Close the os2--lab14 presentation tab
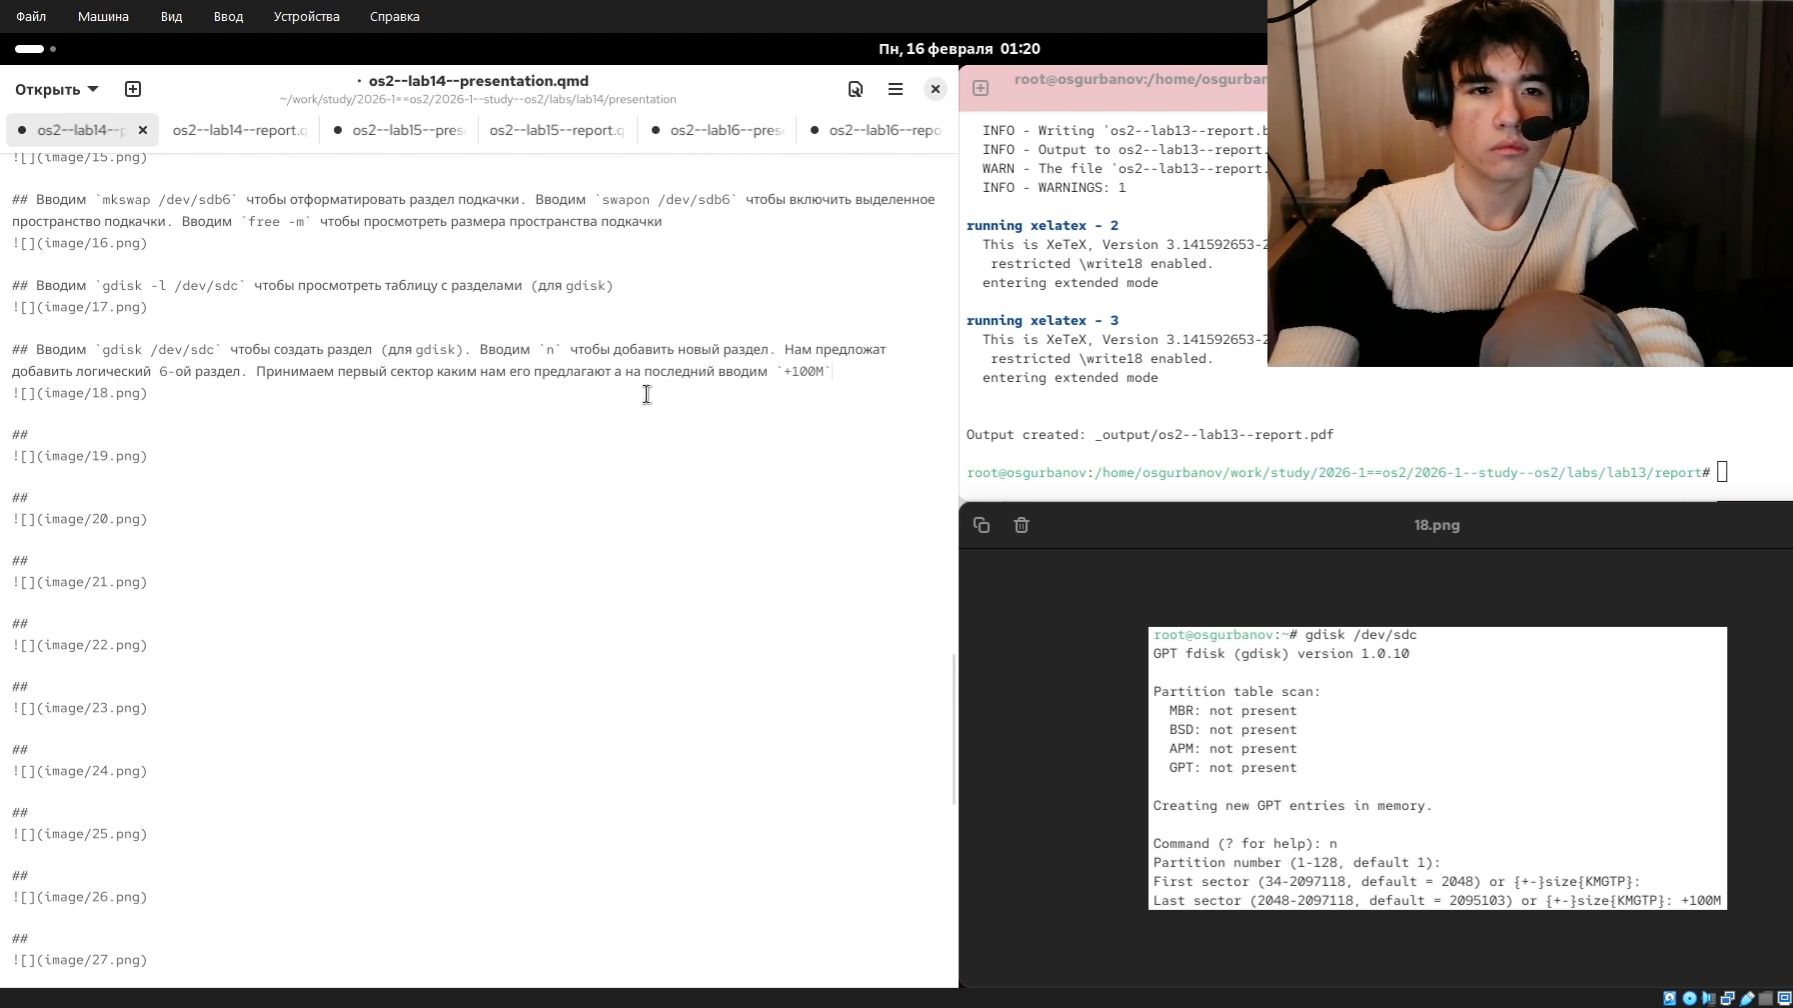Screen dimensions: 1793x1008 143,130
